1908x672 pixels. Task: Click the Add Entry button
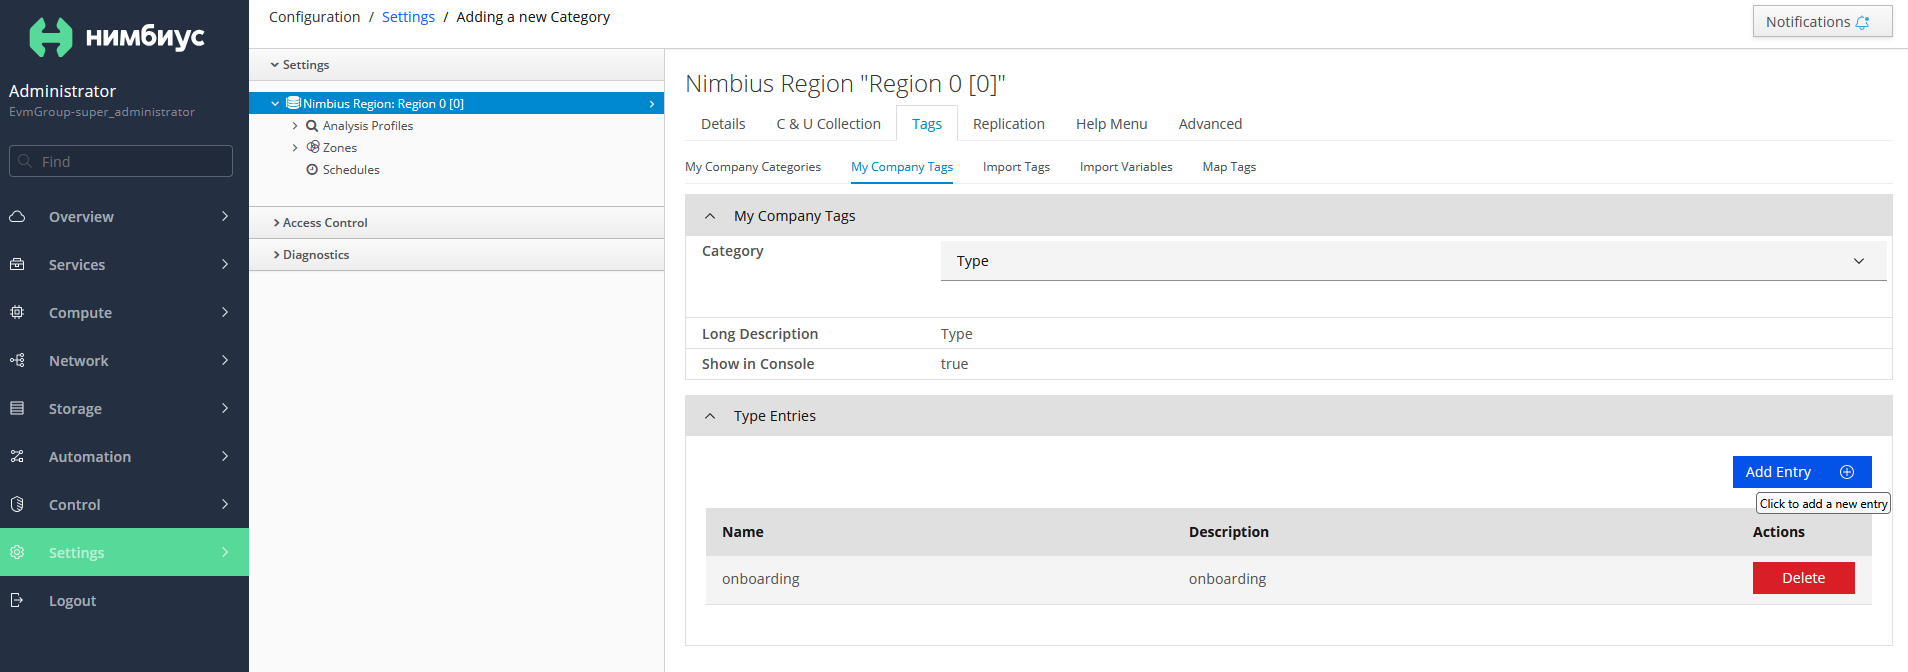1802,472
